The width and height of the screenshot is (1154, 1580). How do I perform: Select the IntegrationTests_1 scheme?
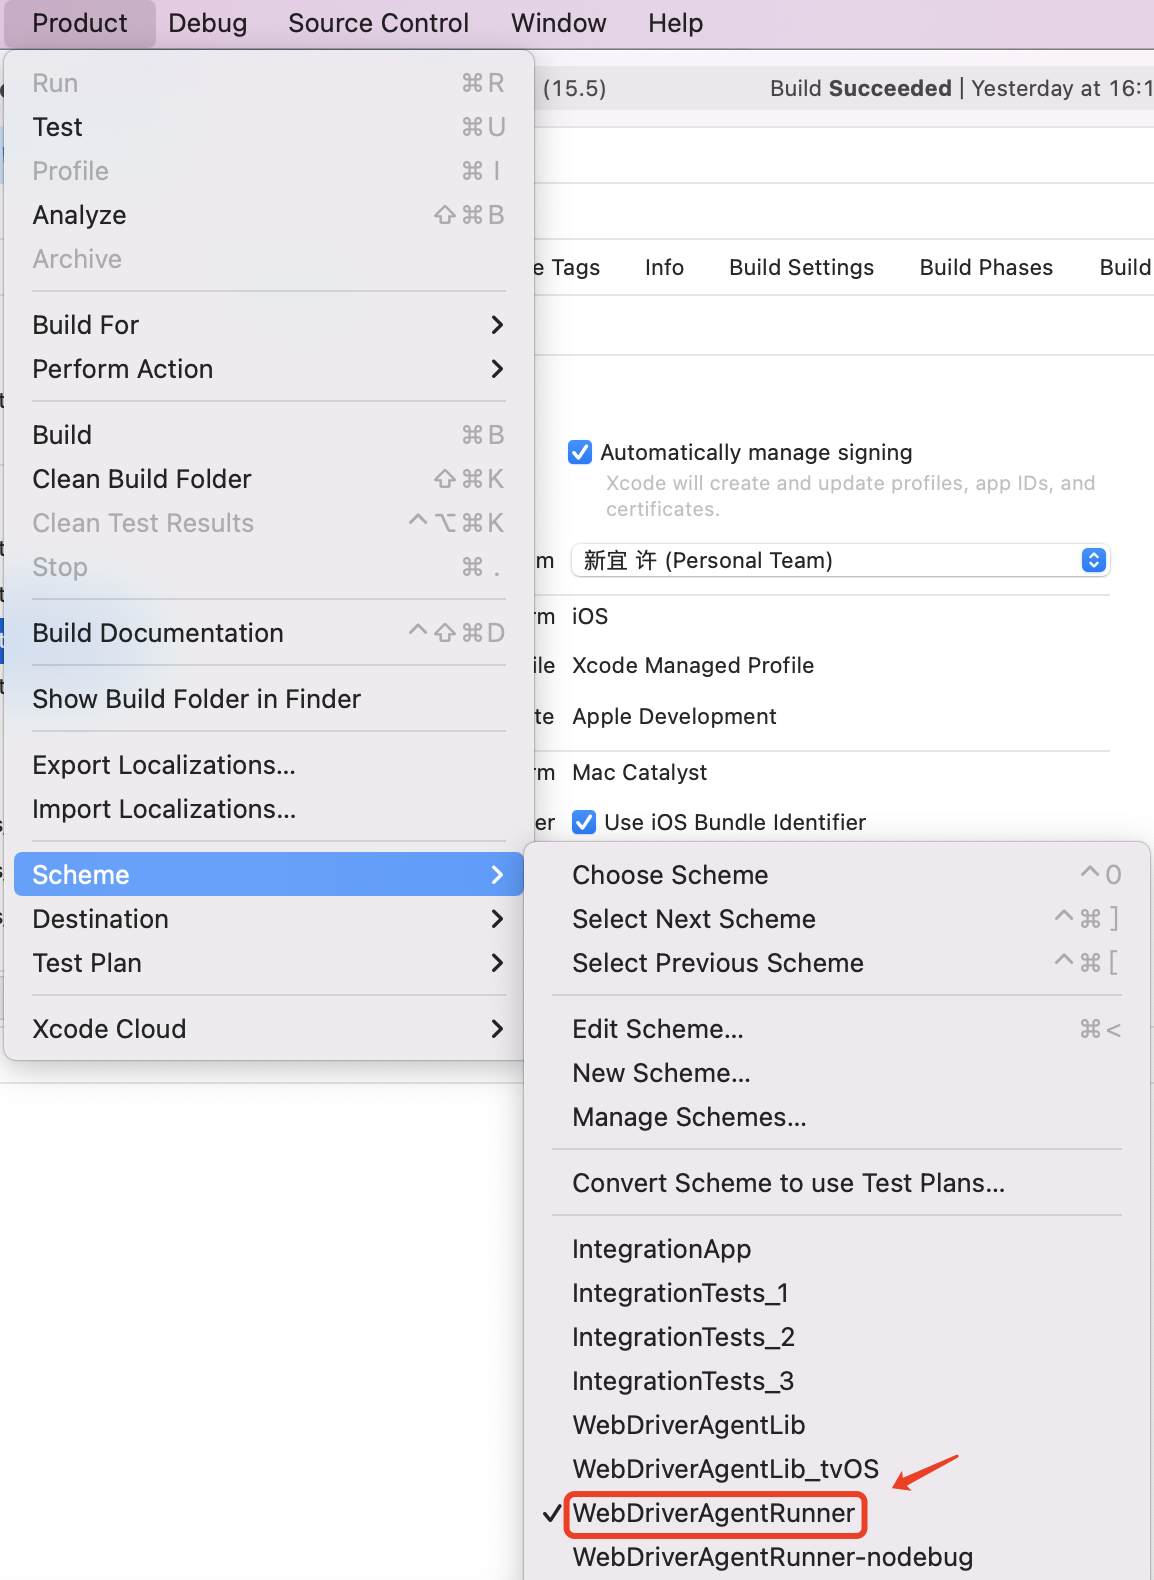pos(837,1293)
